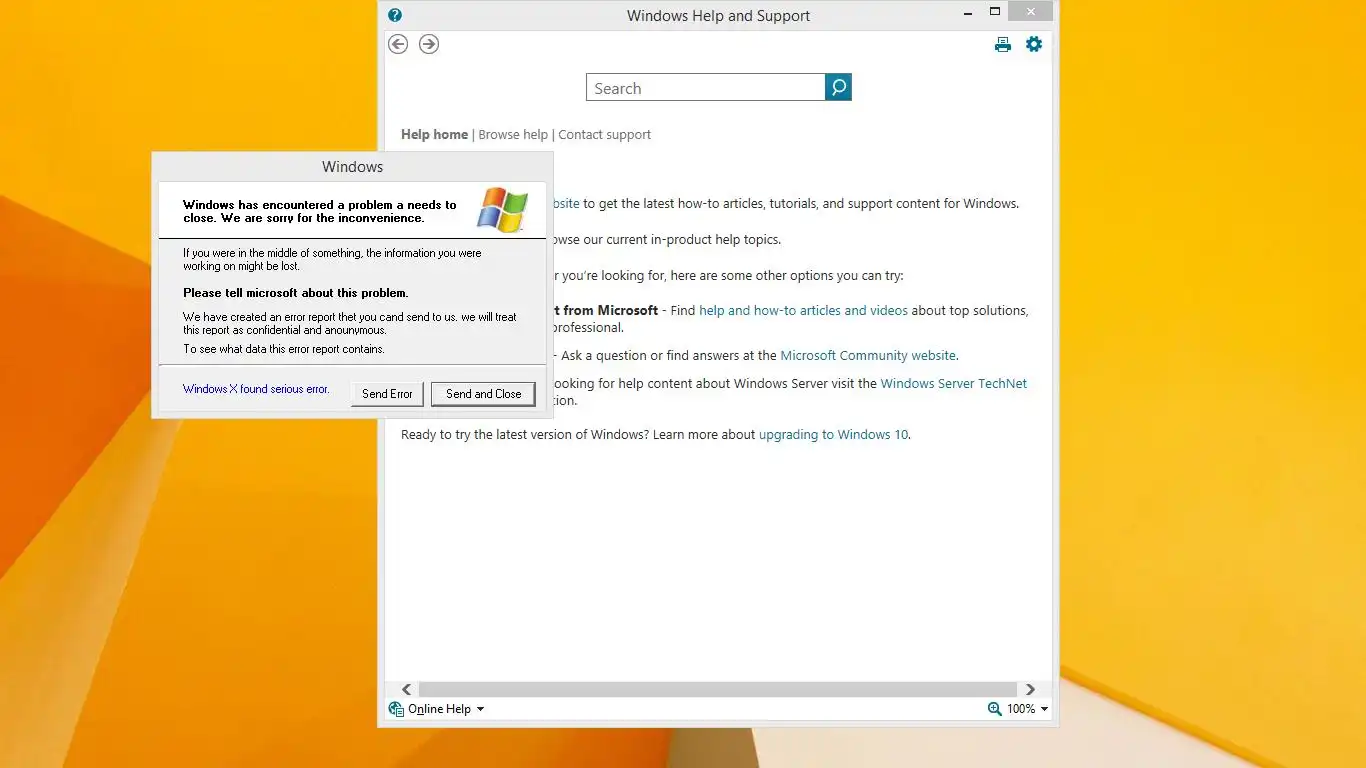
Task: Go back with the back arrow
Action: click(398, 44)
